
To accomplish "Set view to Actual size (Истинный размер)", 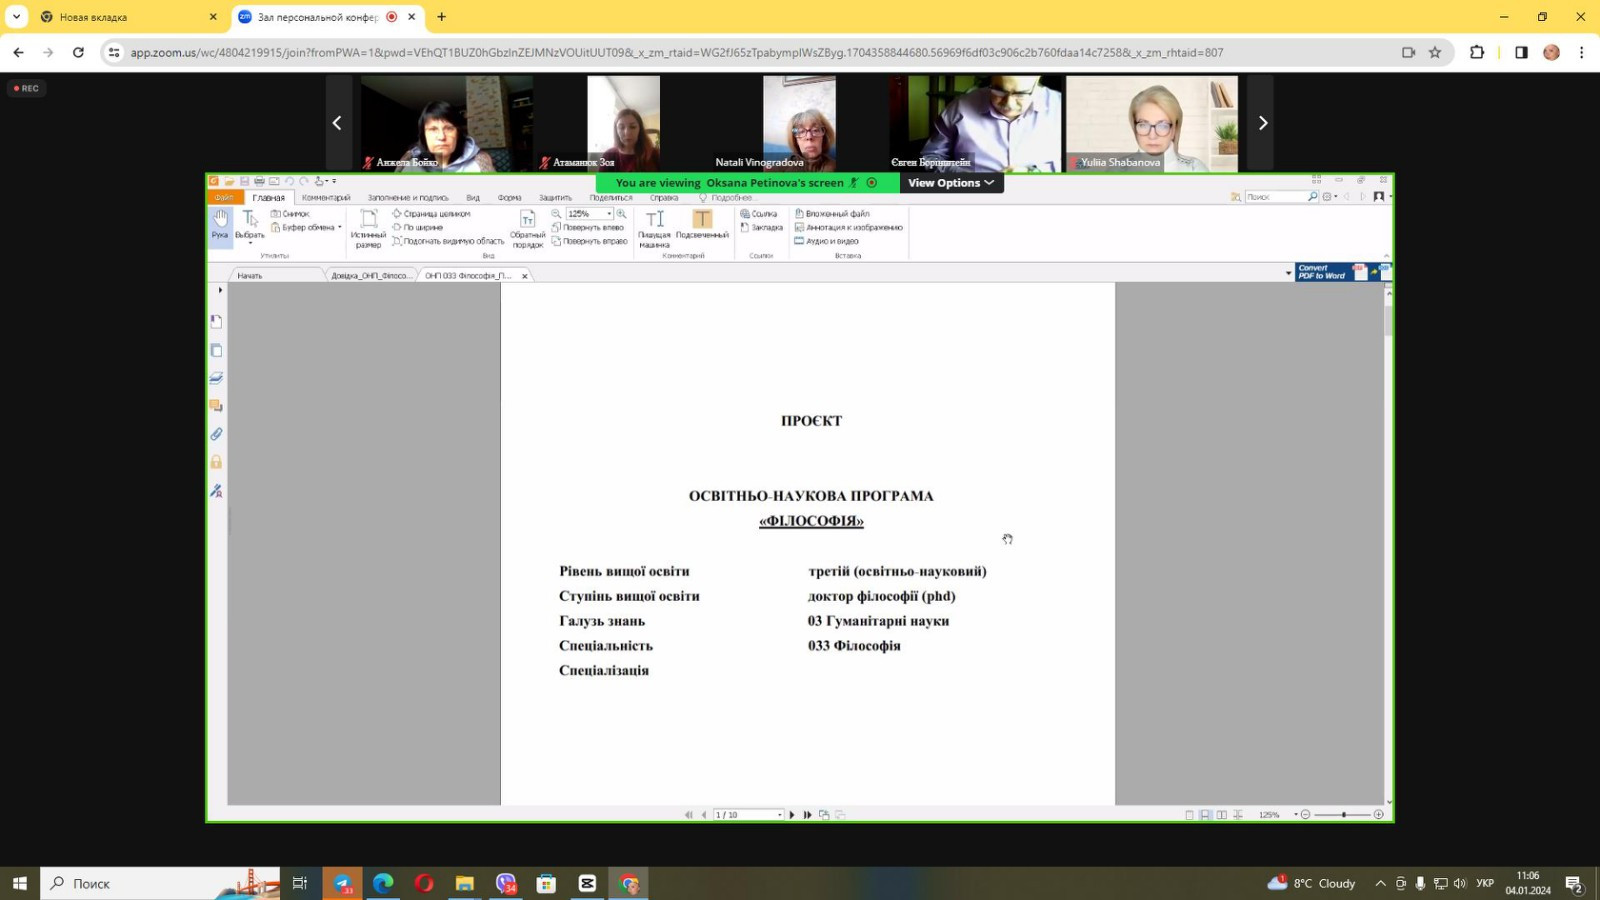I will pos(368,228).
